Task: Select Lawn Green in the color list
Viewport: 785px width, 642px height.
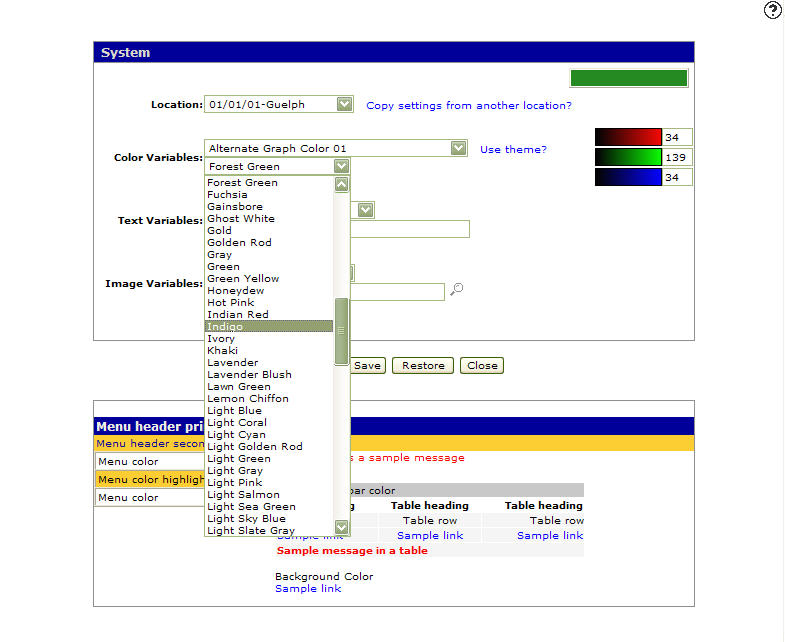Action: click(x=269, y=387)
